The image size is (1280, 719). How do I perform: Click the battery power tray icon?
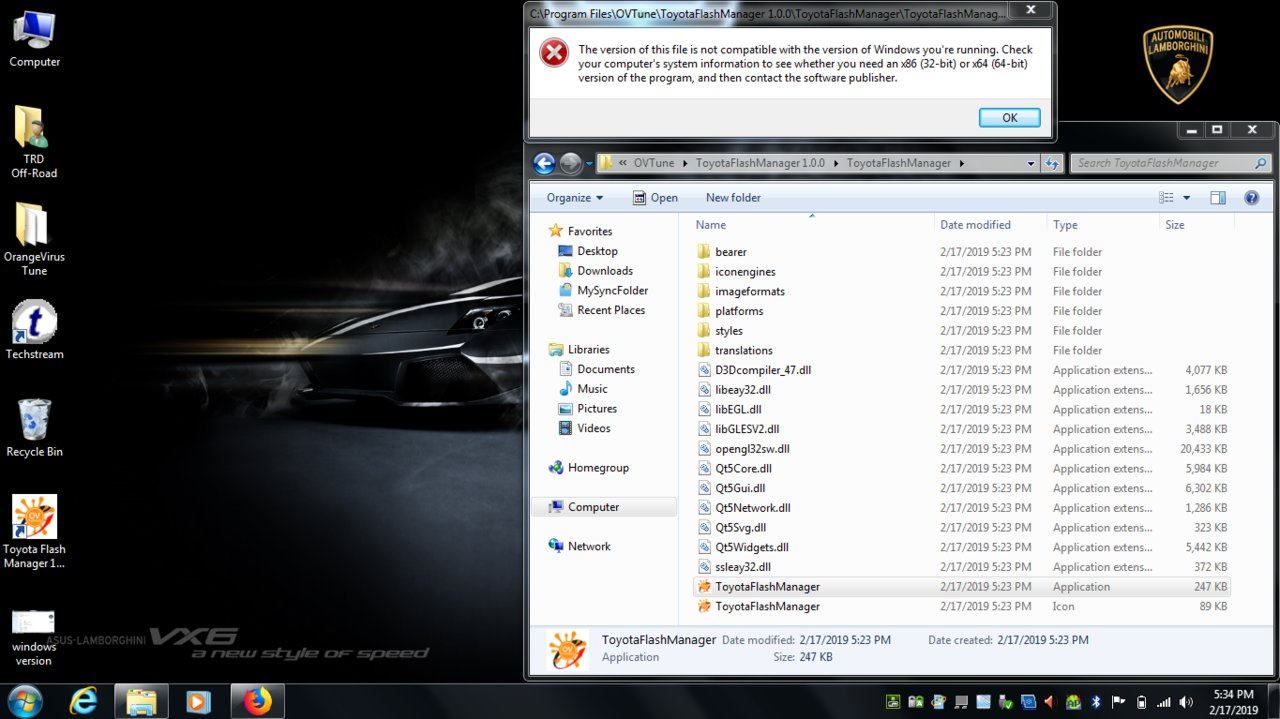pyautogui.click(x=1141, y=702)
